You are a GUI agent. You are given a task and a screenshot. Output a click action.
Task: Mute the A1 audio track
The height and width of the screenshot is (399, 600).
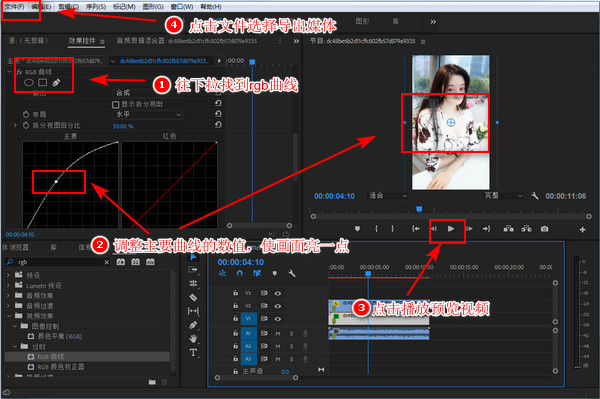(x=278, y=334)
